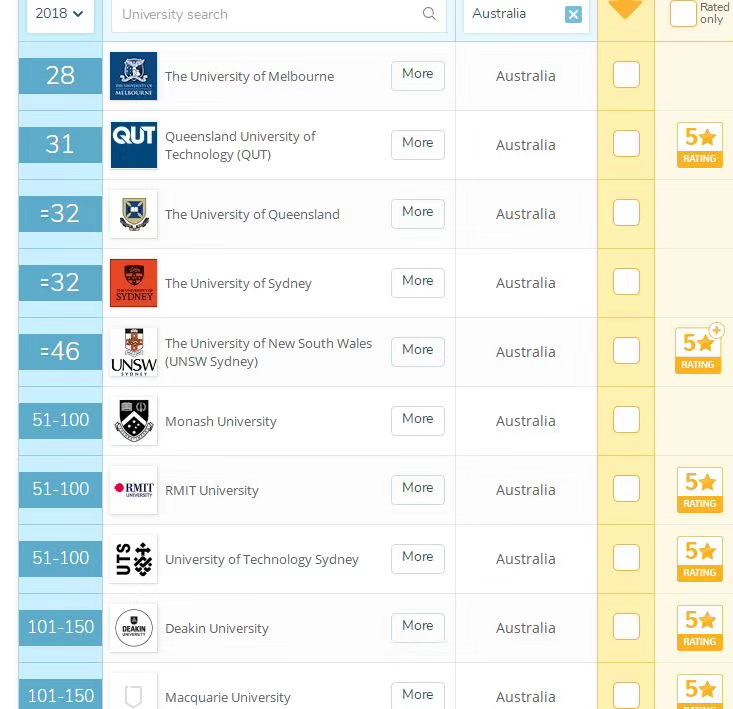Click the RMIT University logo

(x=133, y=490)
